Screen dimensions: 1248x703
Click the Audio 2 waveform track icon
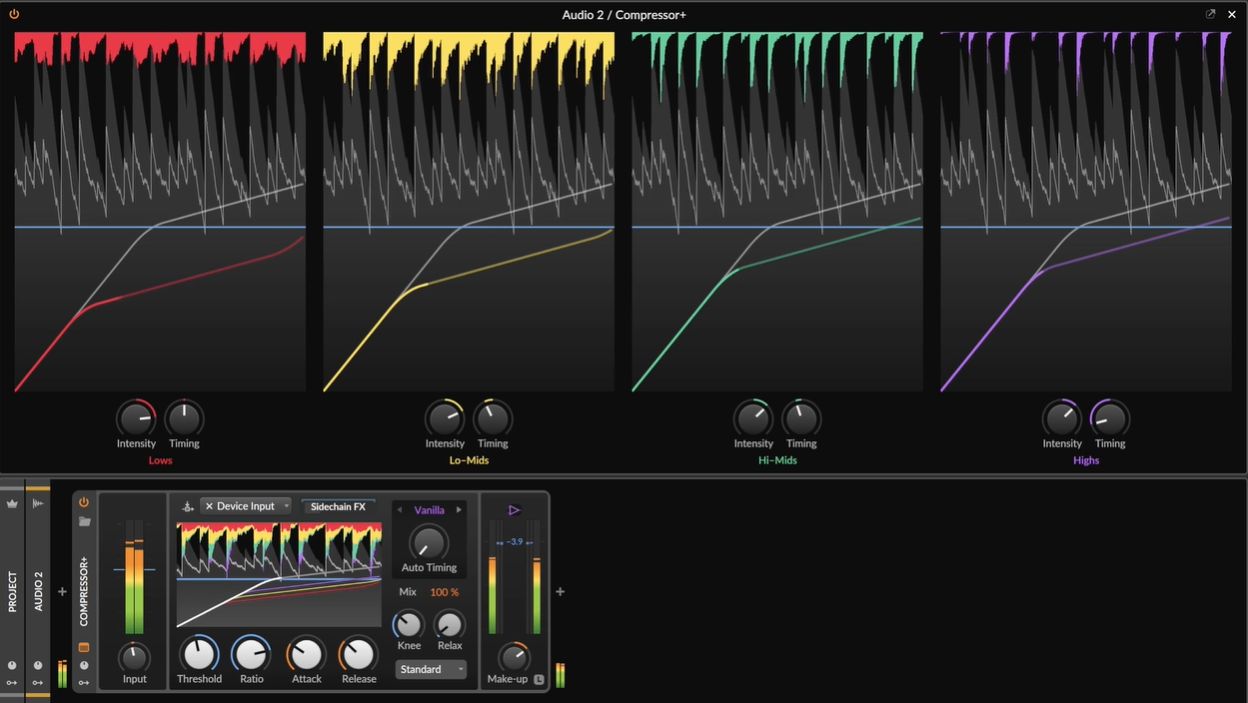tap(38, 503)
